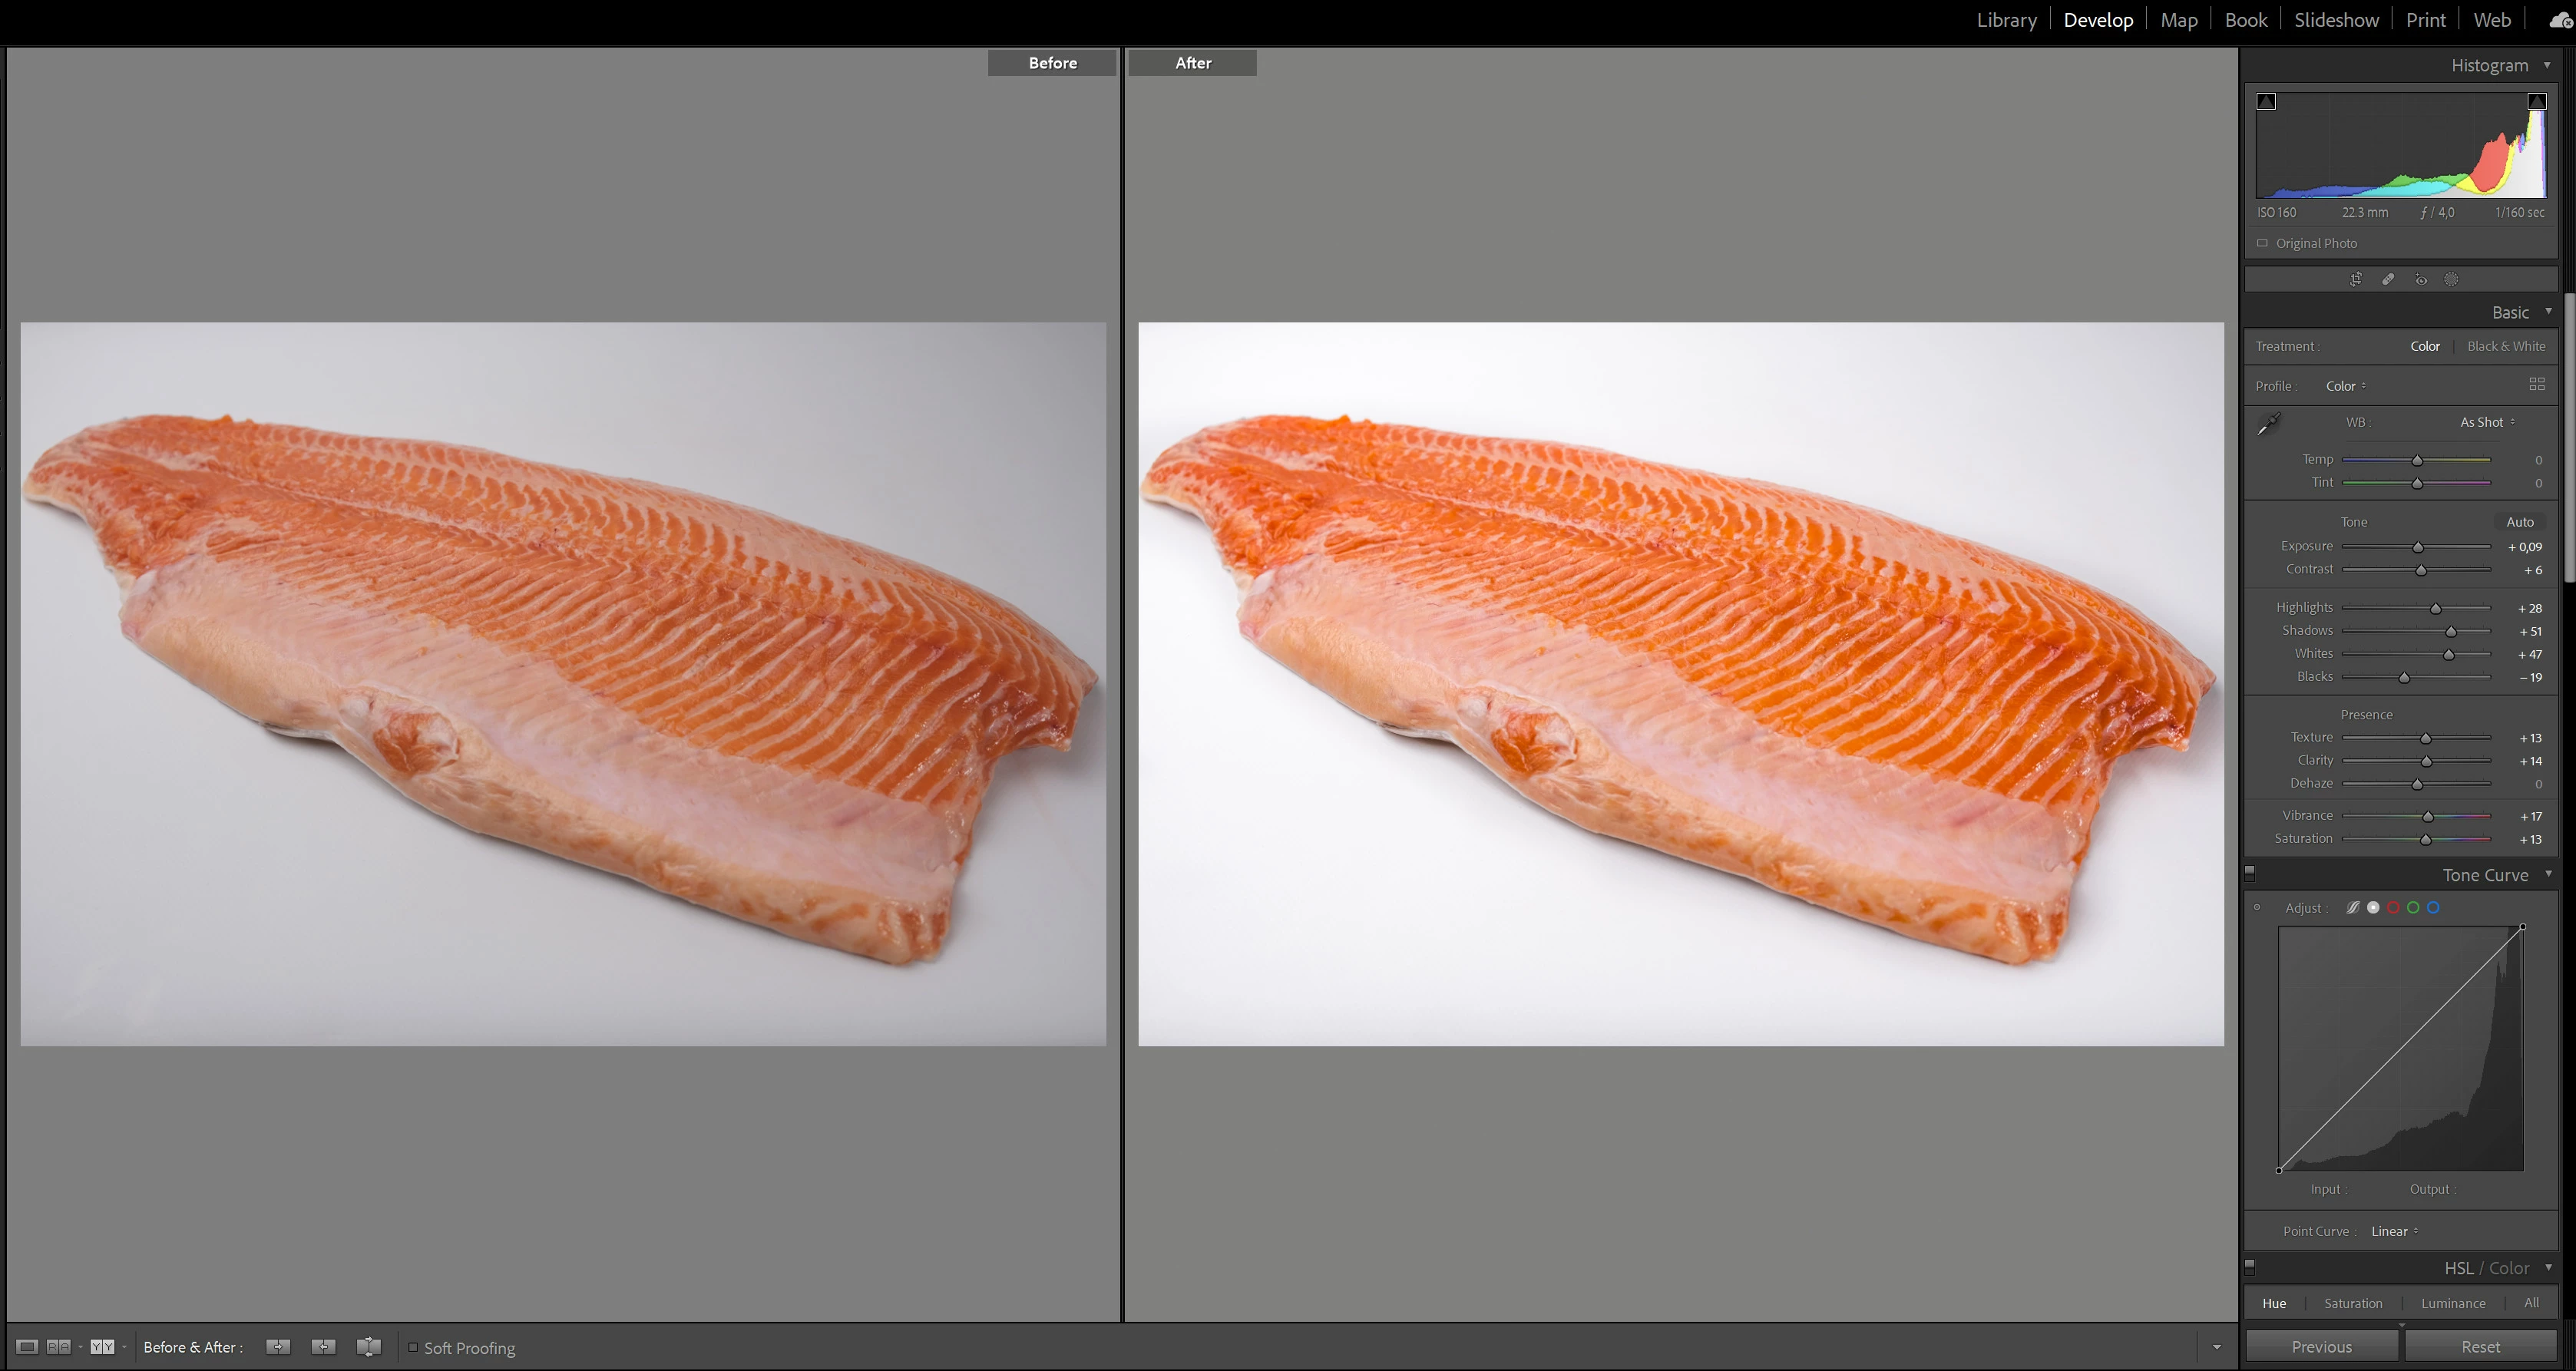The image size is (2576, 1371).
Task: Select the Crop Overlay tool
Action: [2356, 280]
